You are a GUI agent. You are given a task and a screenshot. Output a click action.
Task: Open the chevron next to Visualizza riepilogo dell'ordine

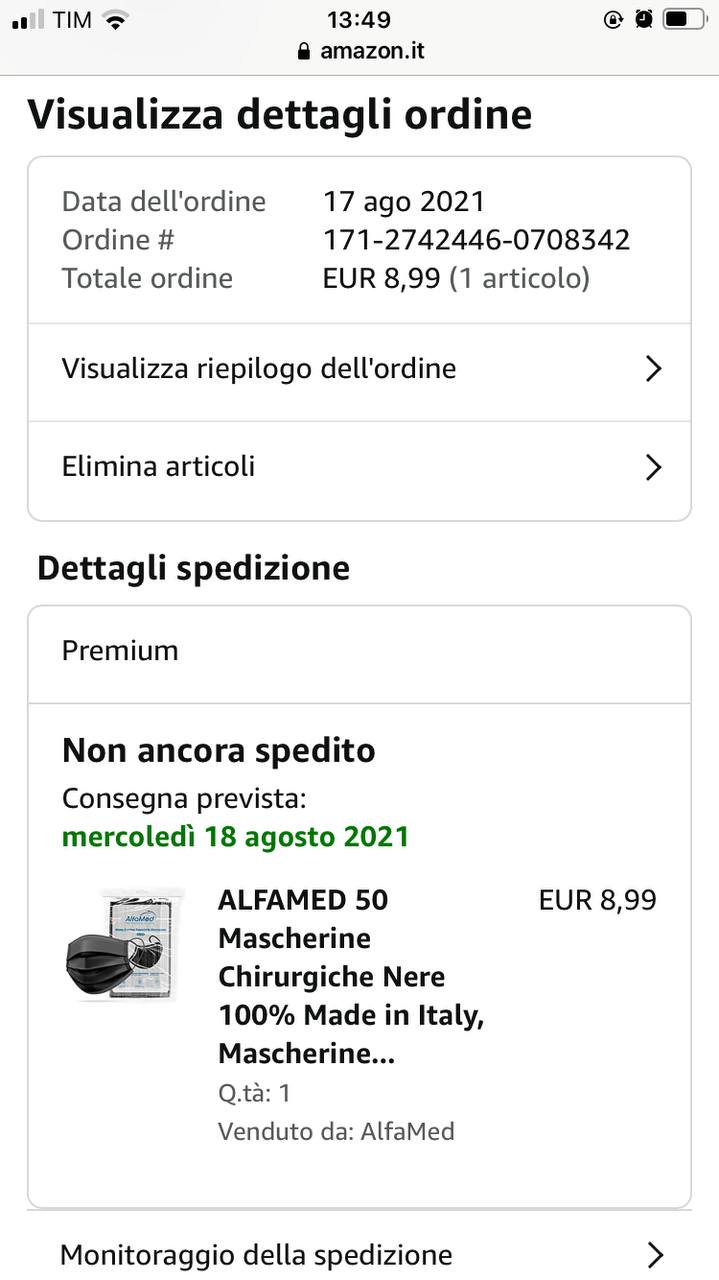pyautogui.click(x=653, y=369)
